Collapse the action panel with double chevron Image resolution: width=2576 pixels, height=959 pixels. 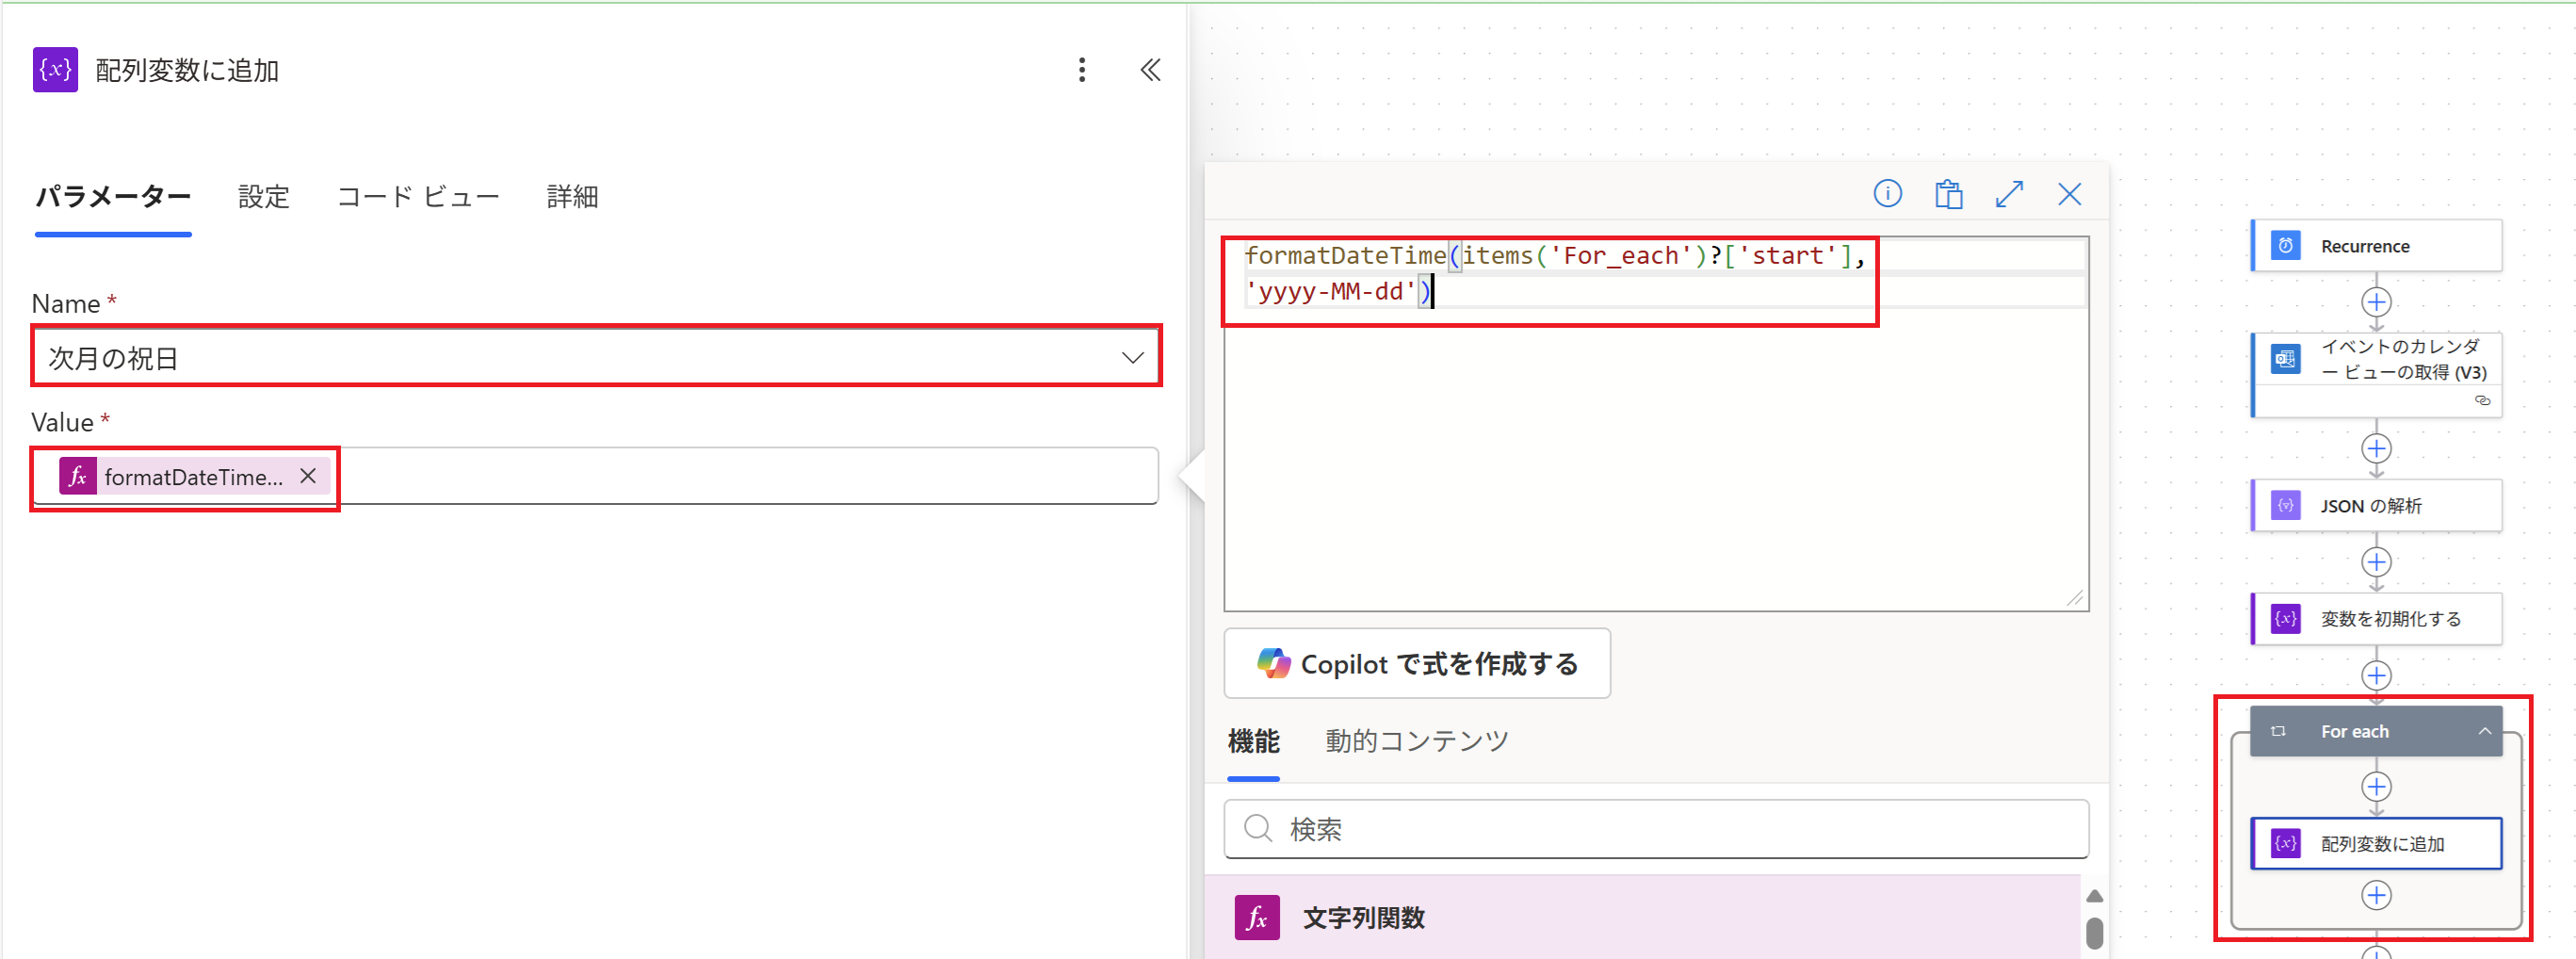(x=1151, y=70)
